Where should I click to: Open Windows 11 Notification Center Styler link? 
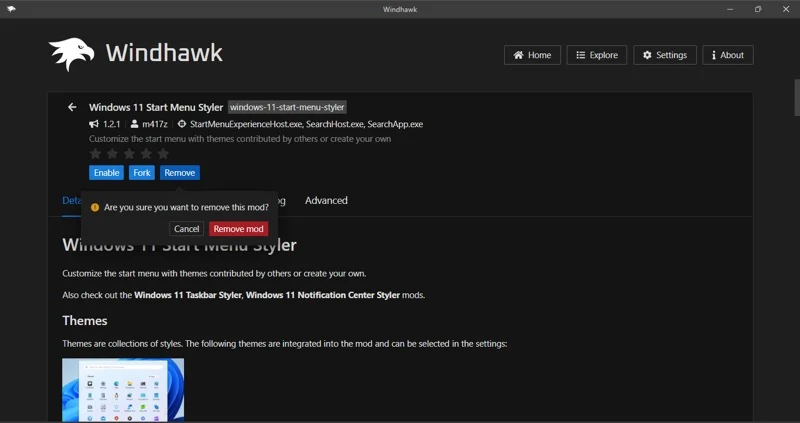(x=323, y=295)
